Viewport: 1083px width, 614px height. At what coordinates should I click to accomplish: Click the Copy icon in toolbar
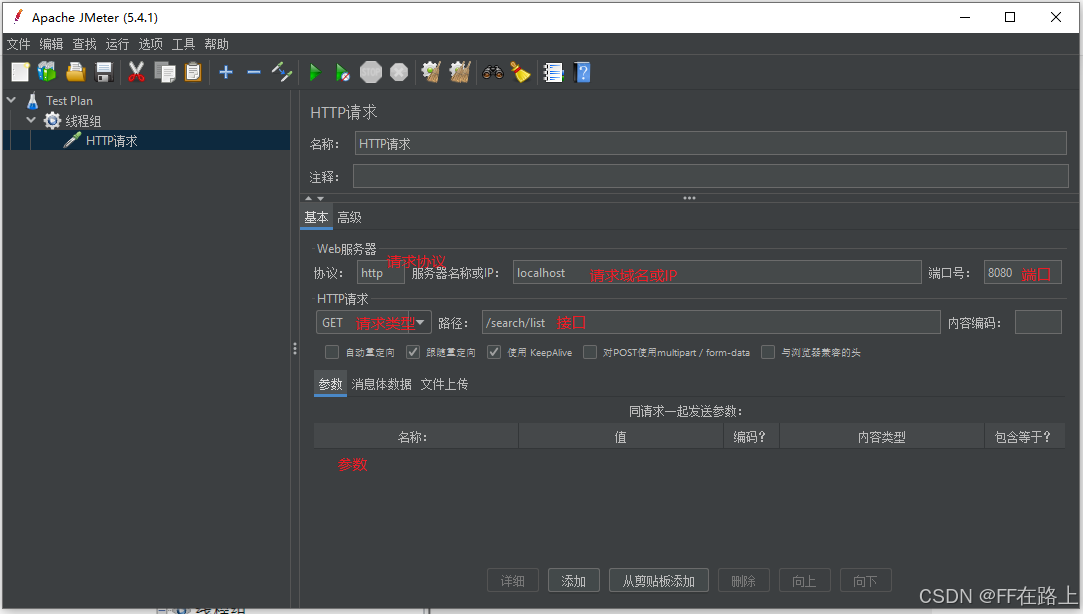click(164, 72)
